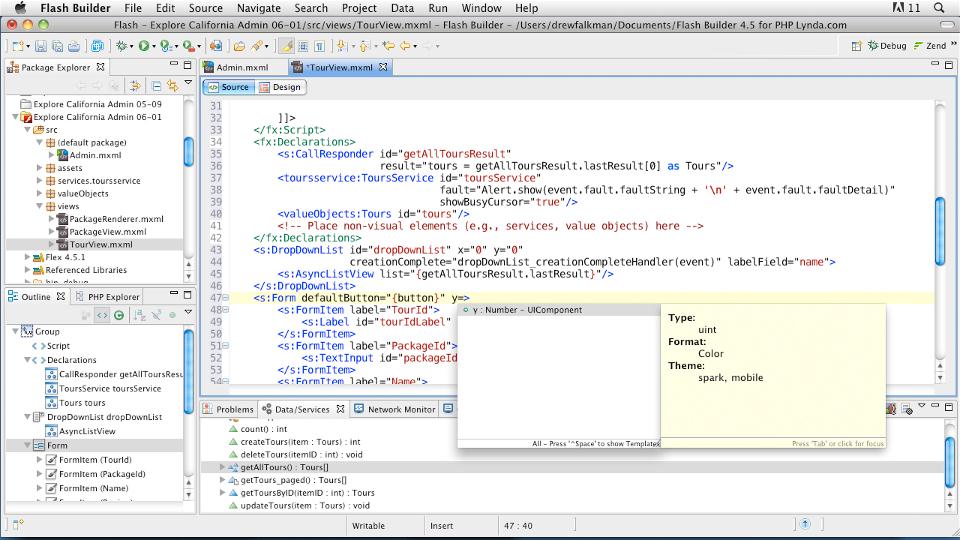960x540 pixels.
Task: Click the Save All toolbar icon
Action: point(58,46)
